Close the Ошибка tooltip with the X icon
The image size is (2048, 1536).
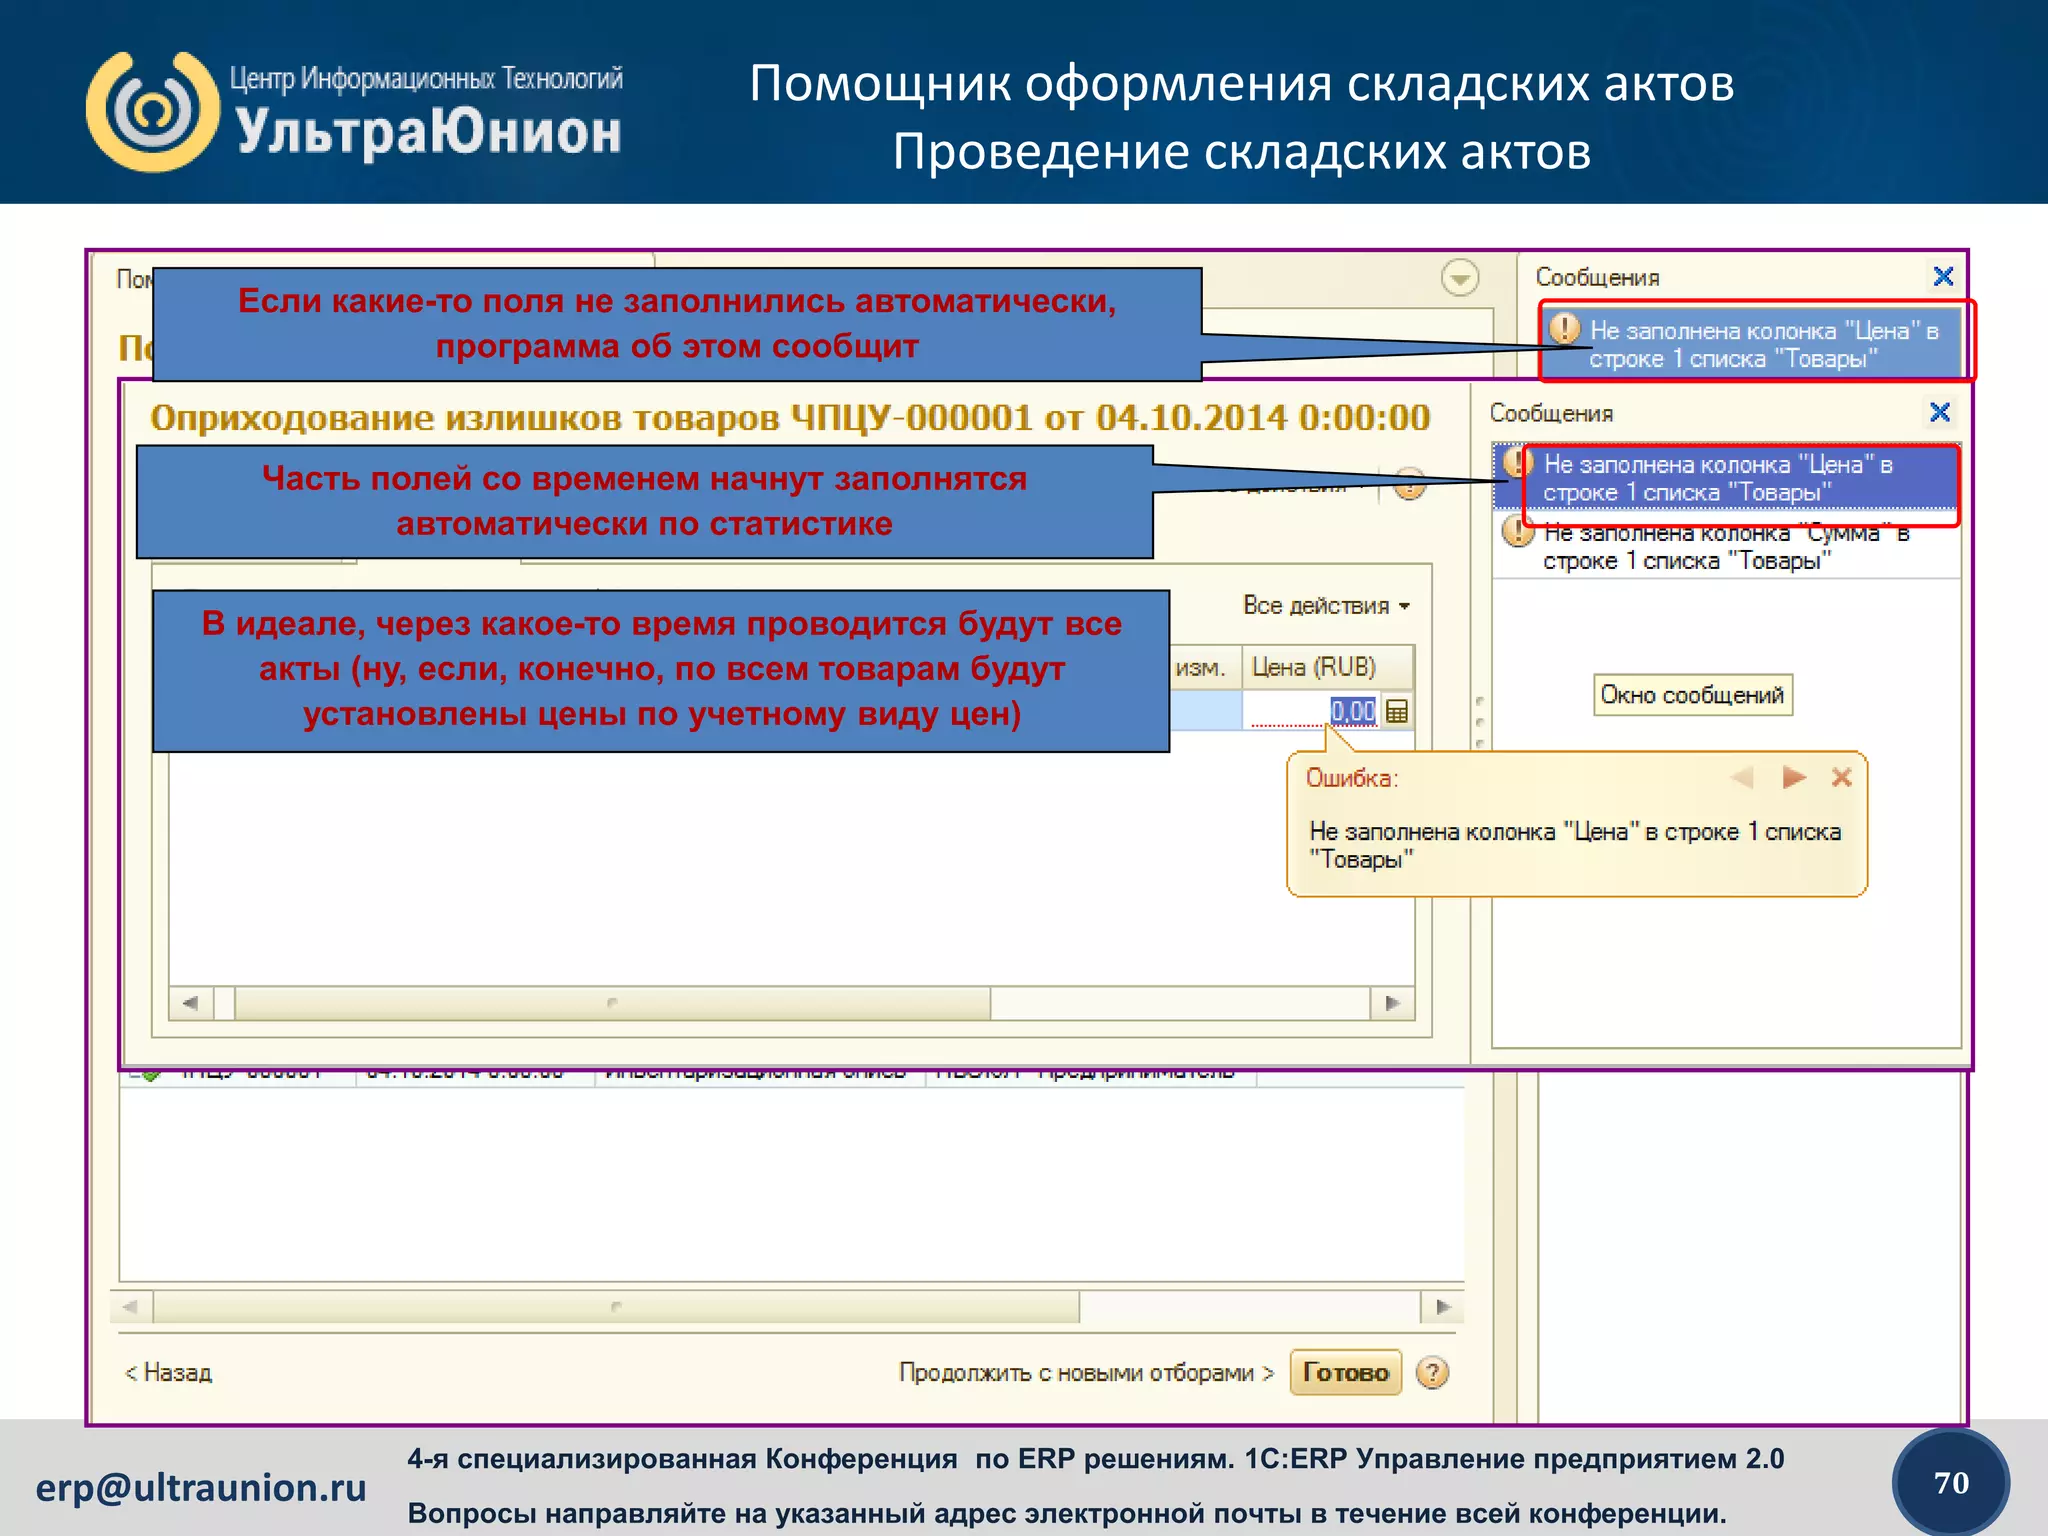point(1842,777)
